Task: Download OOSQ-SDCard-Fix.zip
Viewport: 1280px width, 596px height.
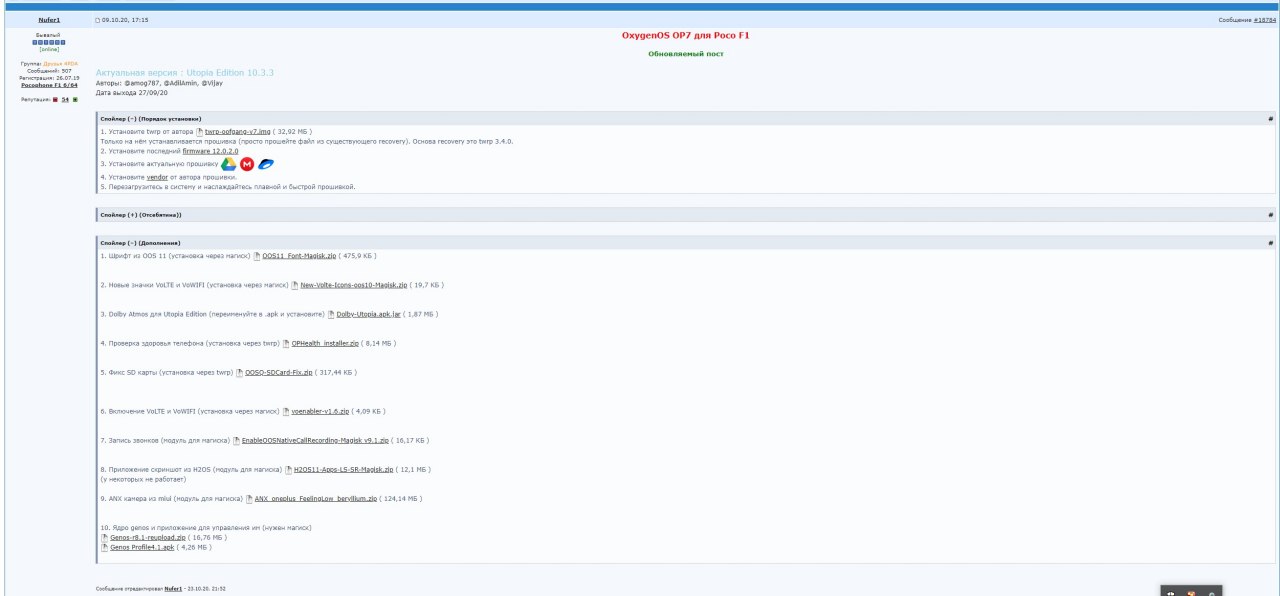Action: pos(278,372)
